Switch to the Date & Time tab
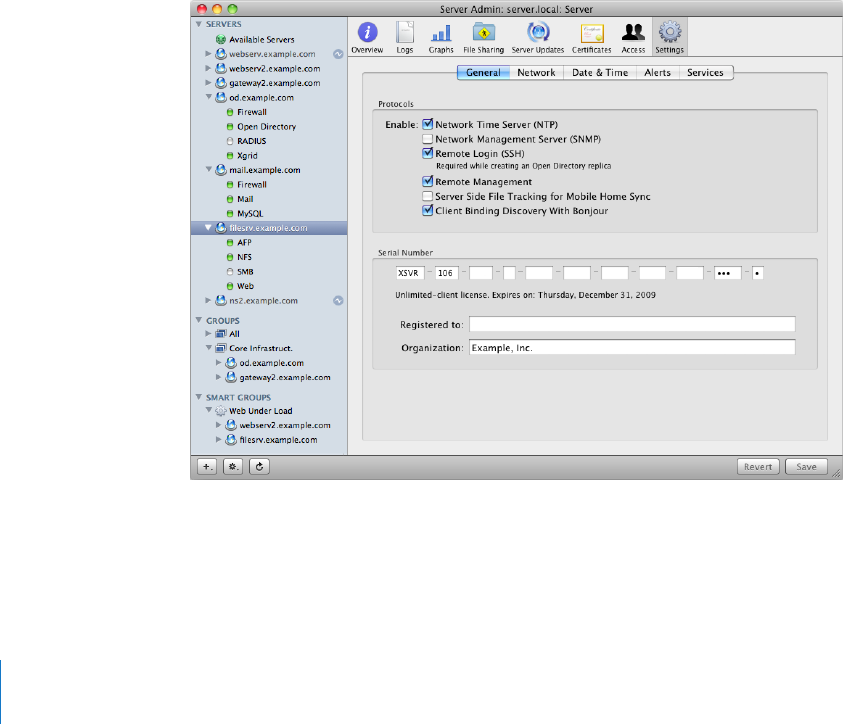Viewport: 843px width, 724px height. point(600,73)
